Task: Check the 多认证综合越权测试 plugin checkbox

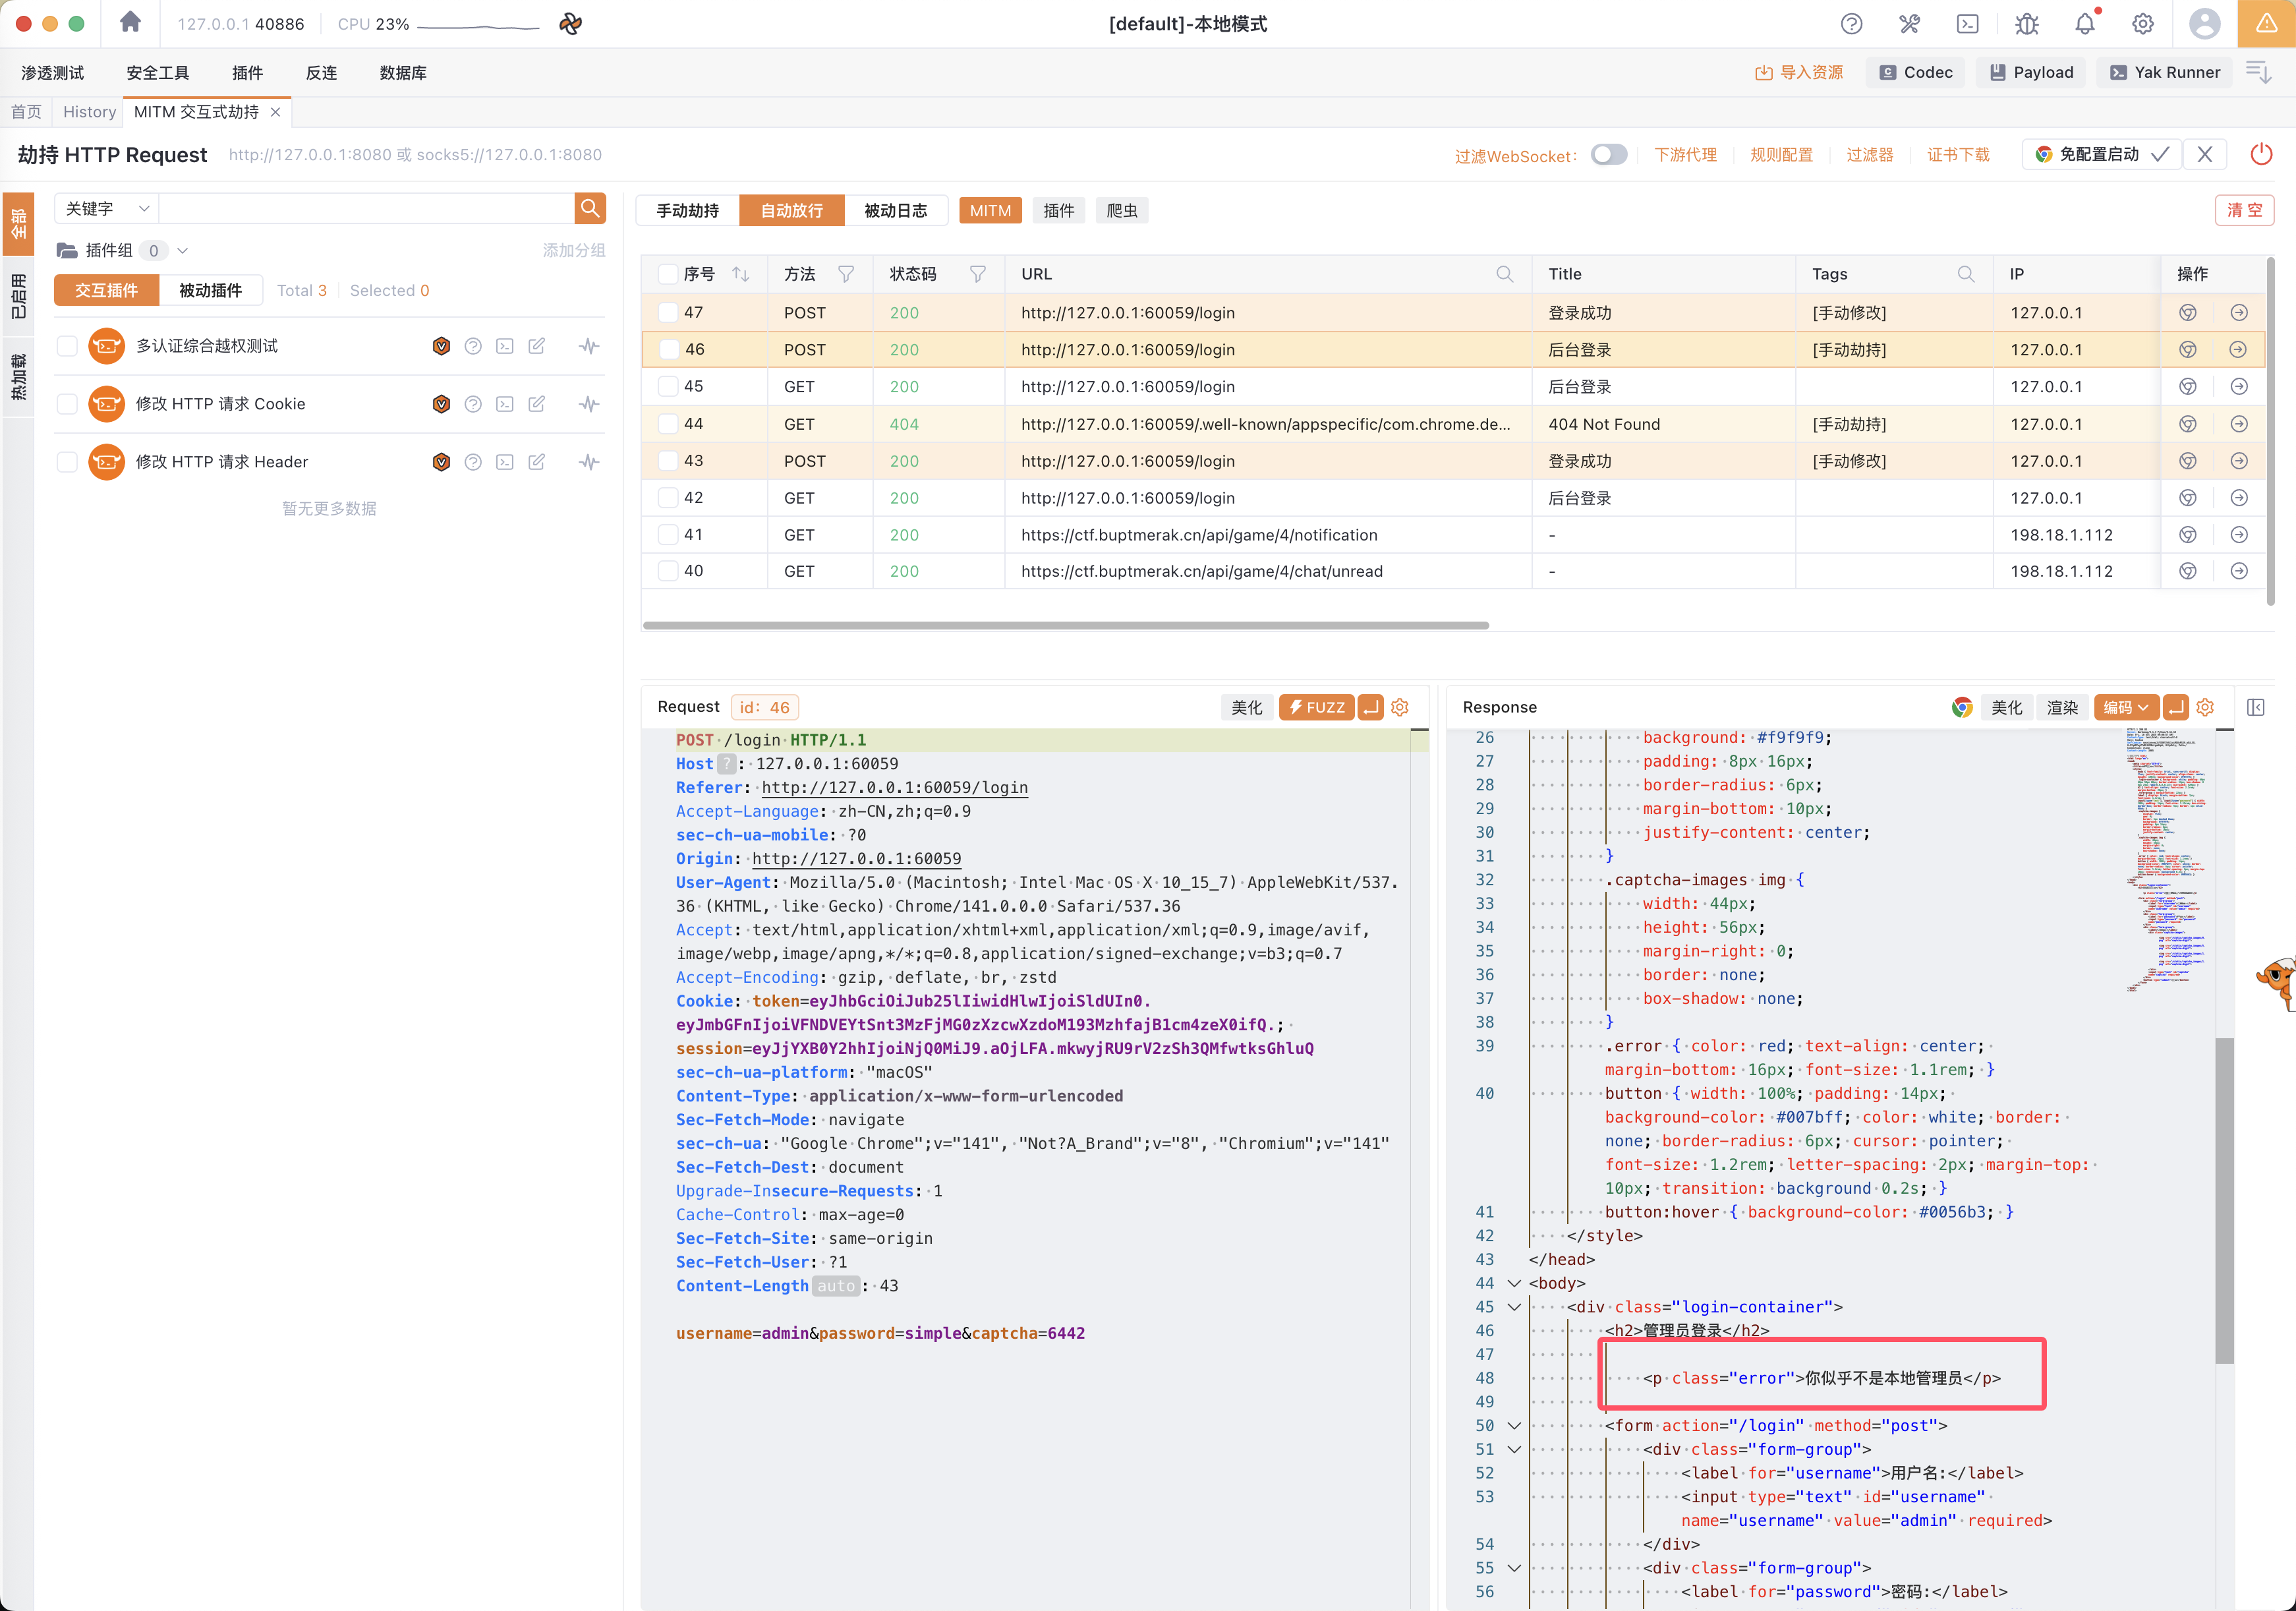Action: (x=67, y=346)
